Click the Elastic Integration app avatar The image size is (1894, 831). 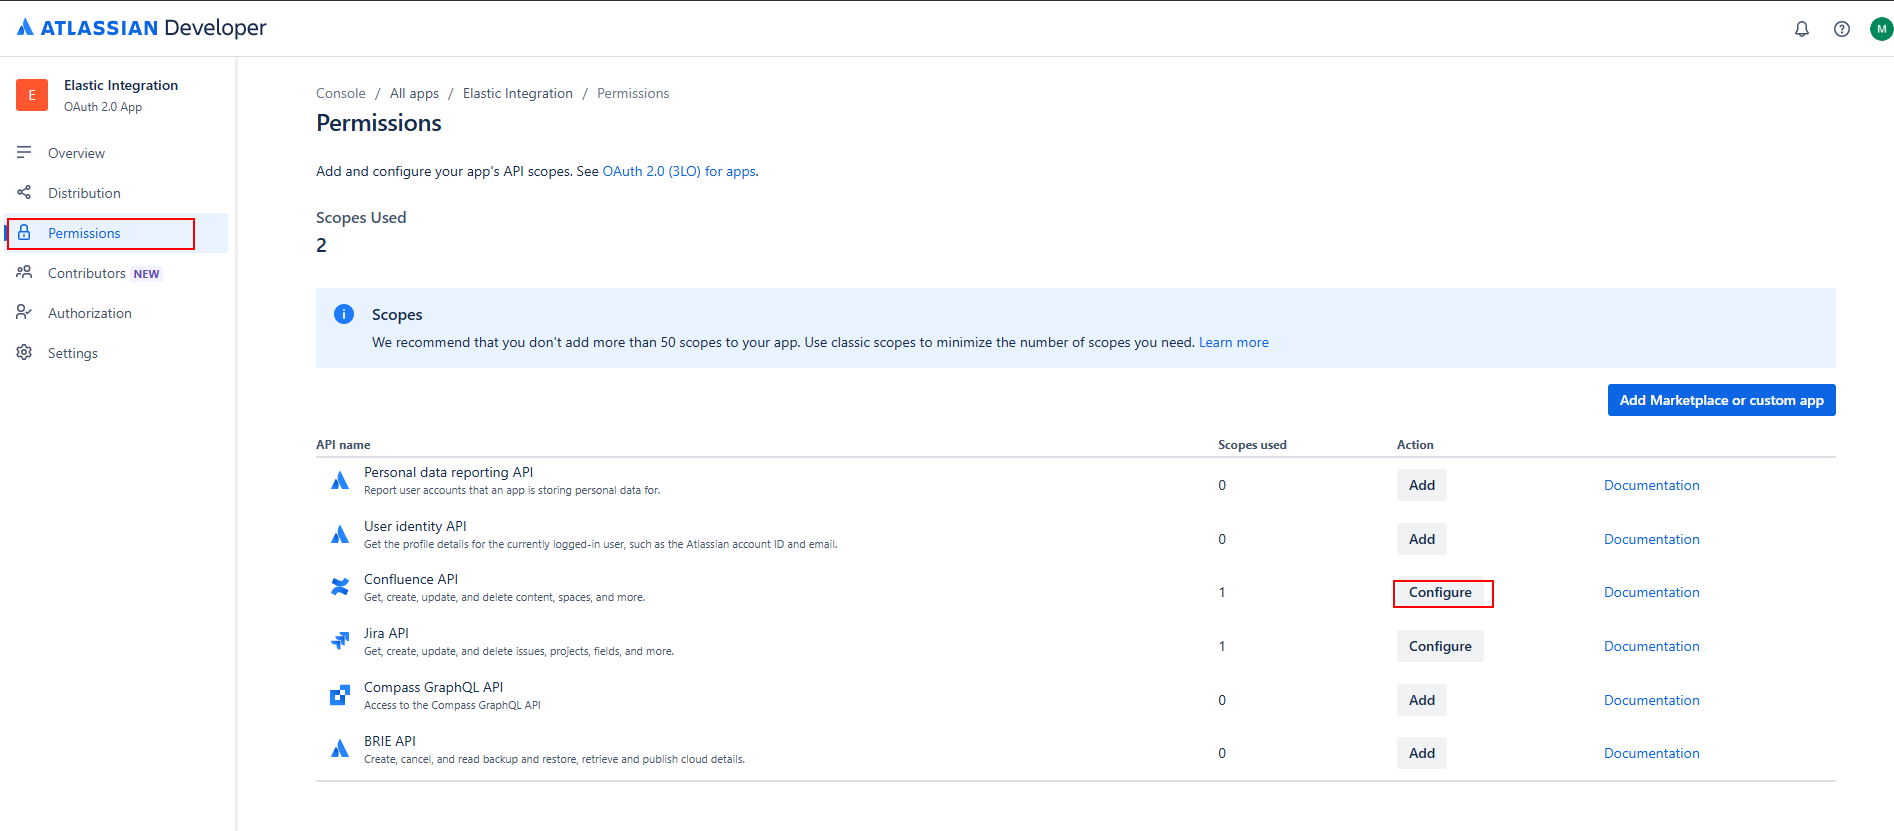(32, 95)
